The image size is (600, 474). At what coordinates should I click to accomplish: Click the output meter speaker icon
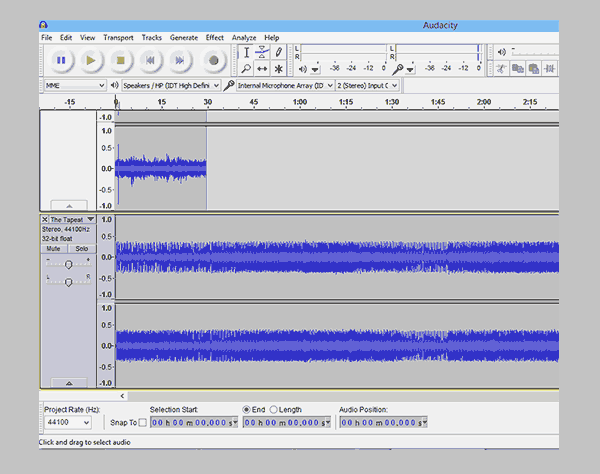(303, 69)
